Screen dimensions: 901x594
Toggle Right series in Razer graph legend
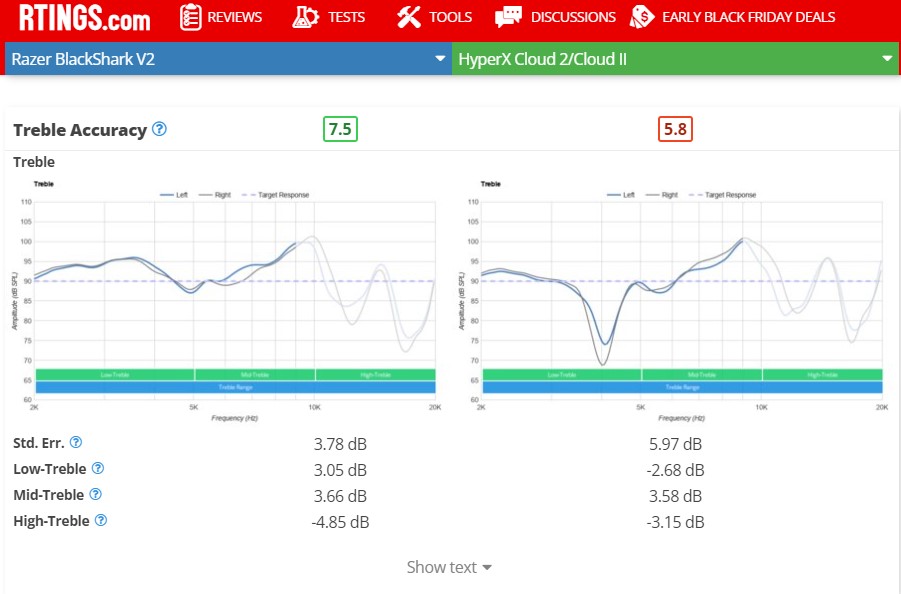(215, 195)
